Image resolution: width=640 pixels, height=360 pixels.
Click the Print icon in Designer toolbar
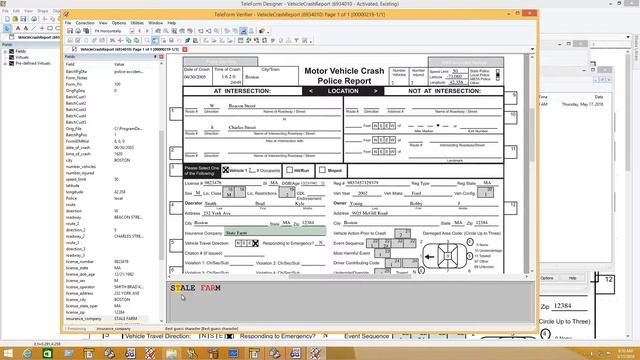(34, 19)
